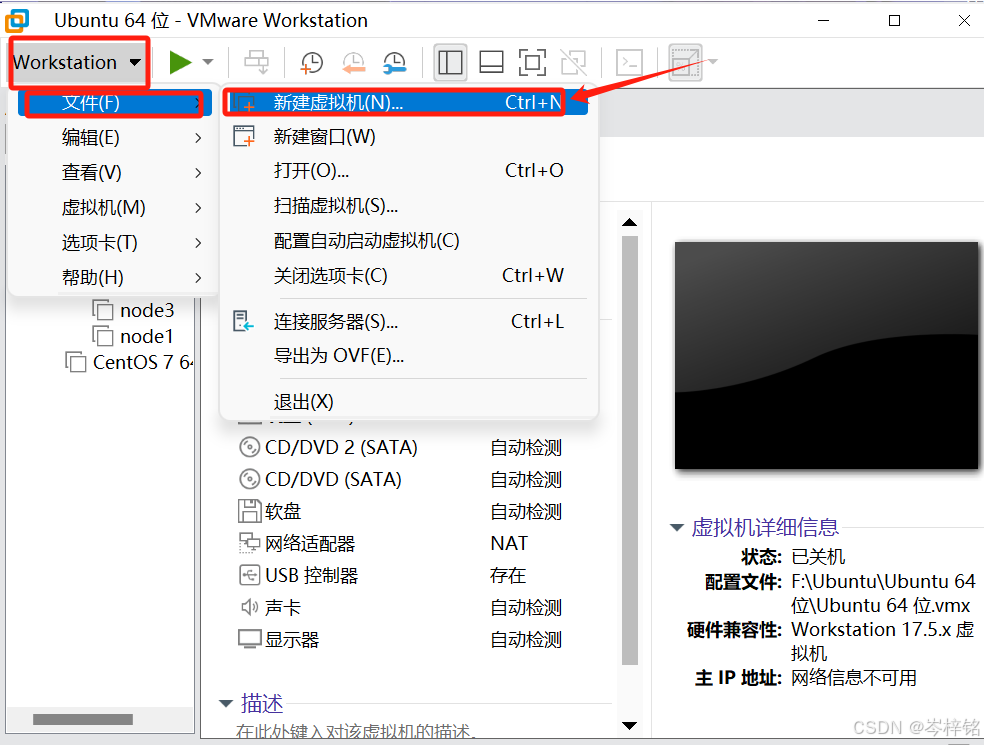Open the Workstation dropdown menu
Image resolution: width=984 pixels, height=745 pixels.
pyautogui.click(x=77, y=62)
